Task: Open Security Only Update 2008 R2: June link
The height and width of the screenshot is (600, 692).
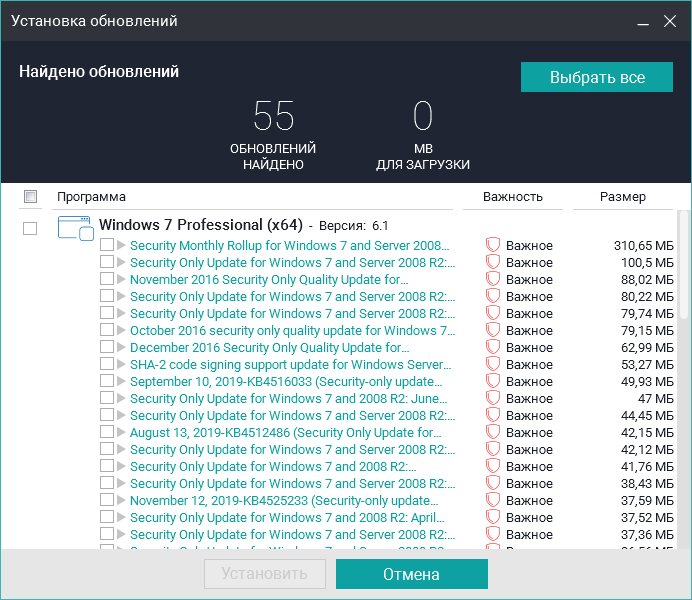Action: [x=289, y=398]
